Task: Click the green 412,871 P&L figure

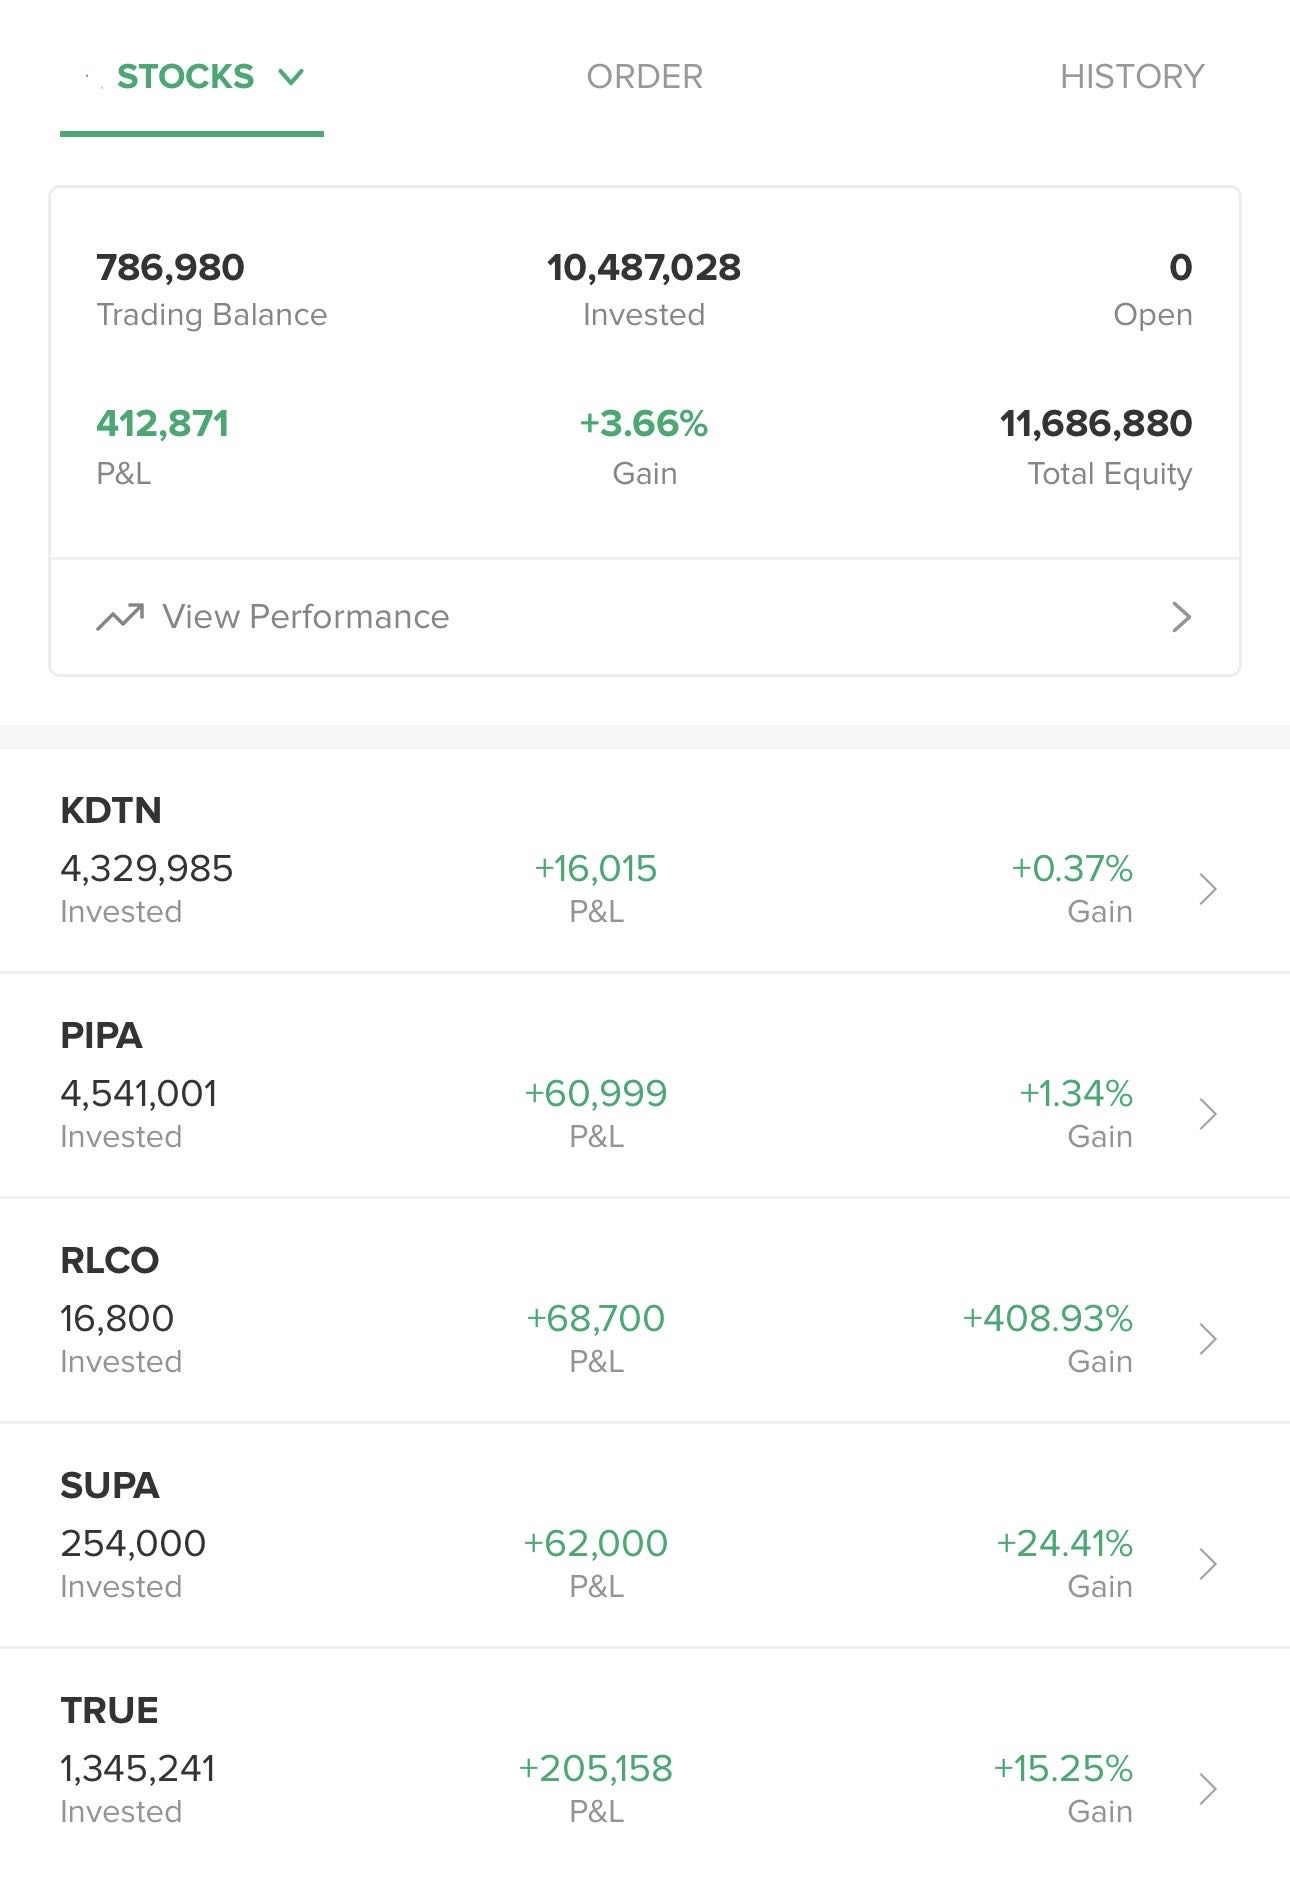Action: coord(162,424)
